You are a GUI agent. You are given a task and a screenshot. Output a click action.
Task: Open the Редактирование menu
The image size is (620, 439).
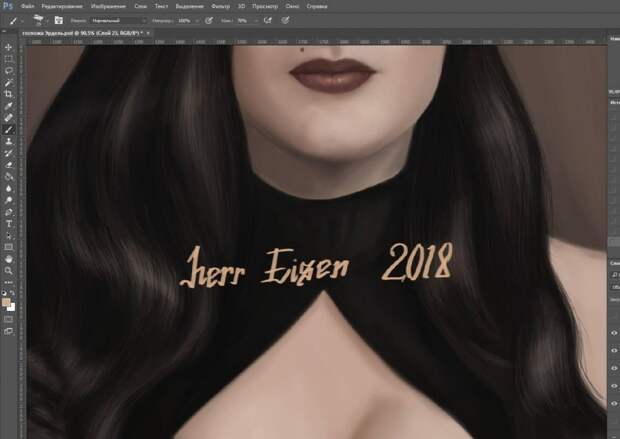(62, 6)
